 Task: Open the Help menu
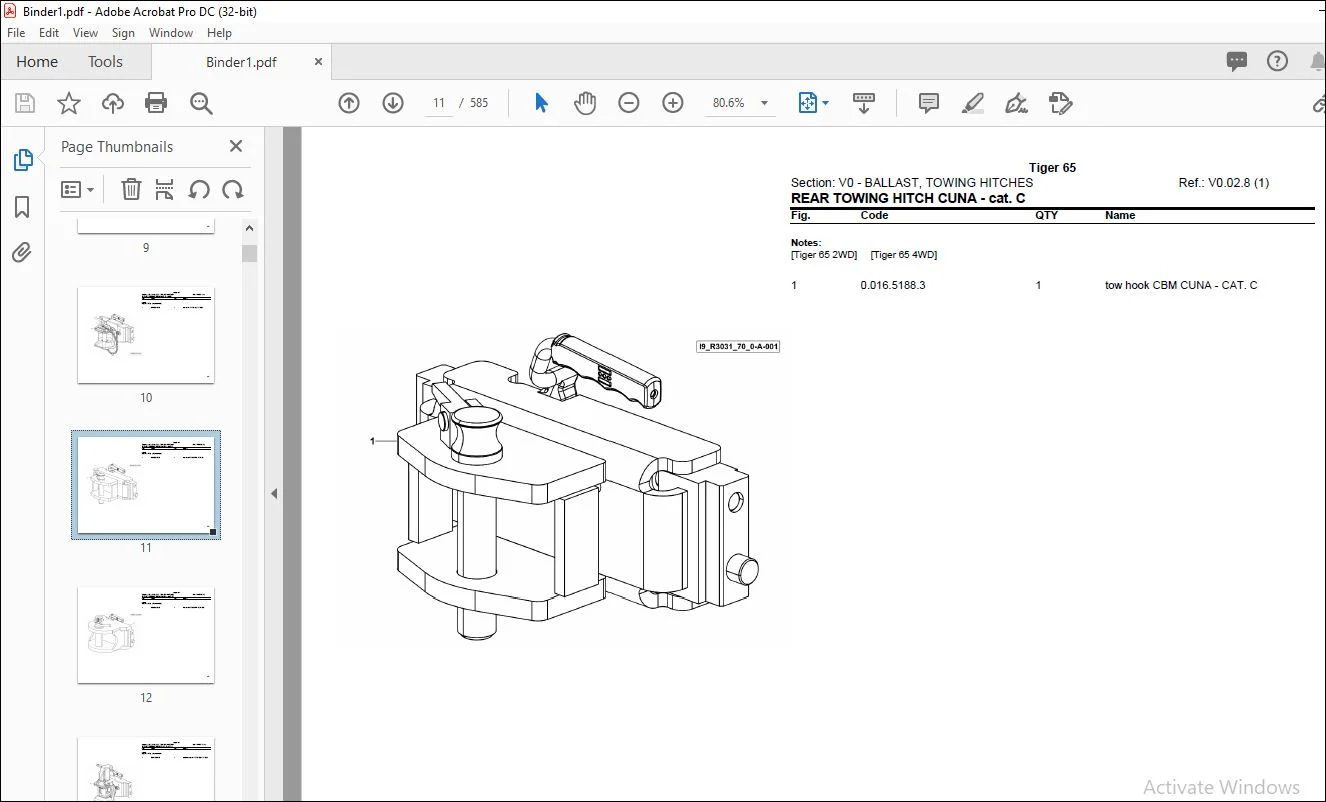point(219,33)
